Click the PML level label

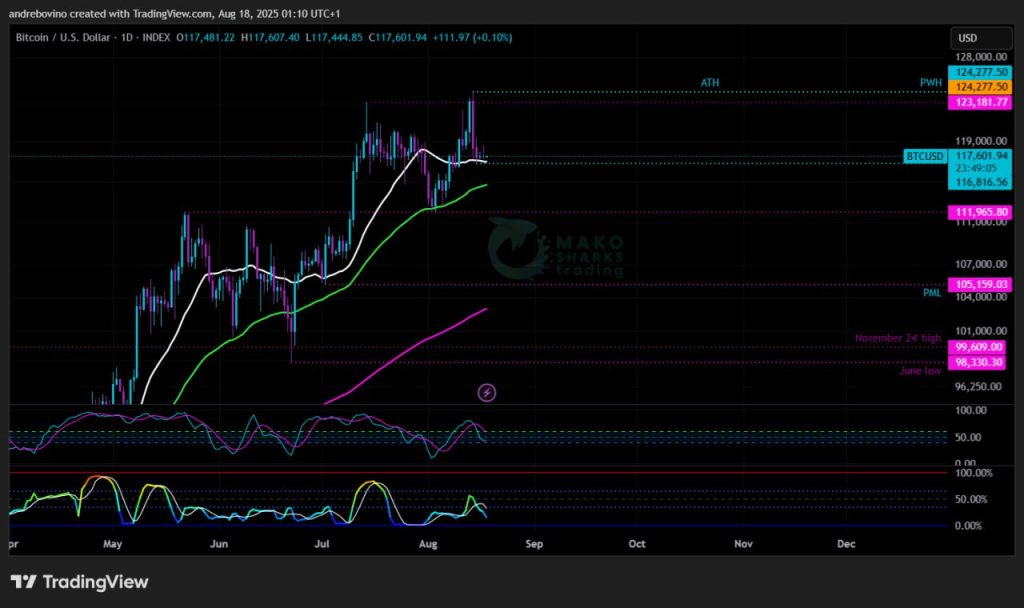coord(931,293)
